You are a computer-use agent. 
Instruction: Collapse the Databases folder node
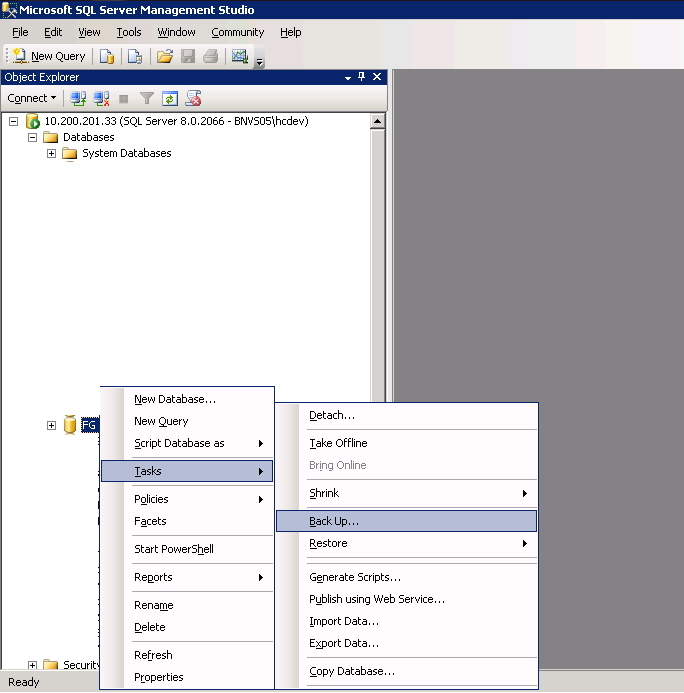tap(32, 137)
